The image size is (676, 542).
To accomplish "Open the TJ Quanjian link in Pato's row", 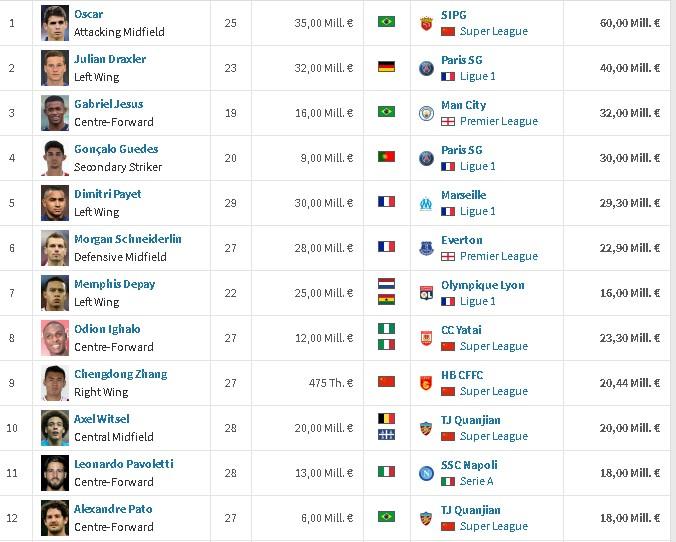I will 471,511.
